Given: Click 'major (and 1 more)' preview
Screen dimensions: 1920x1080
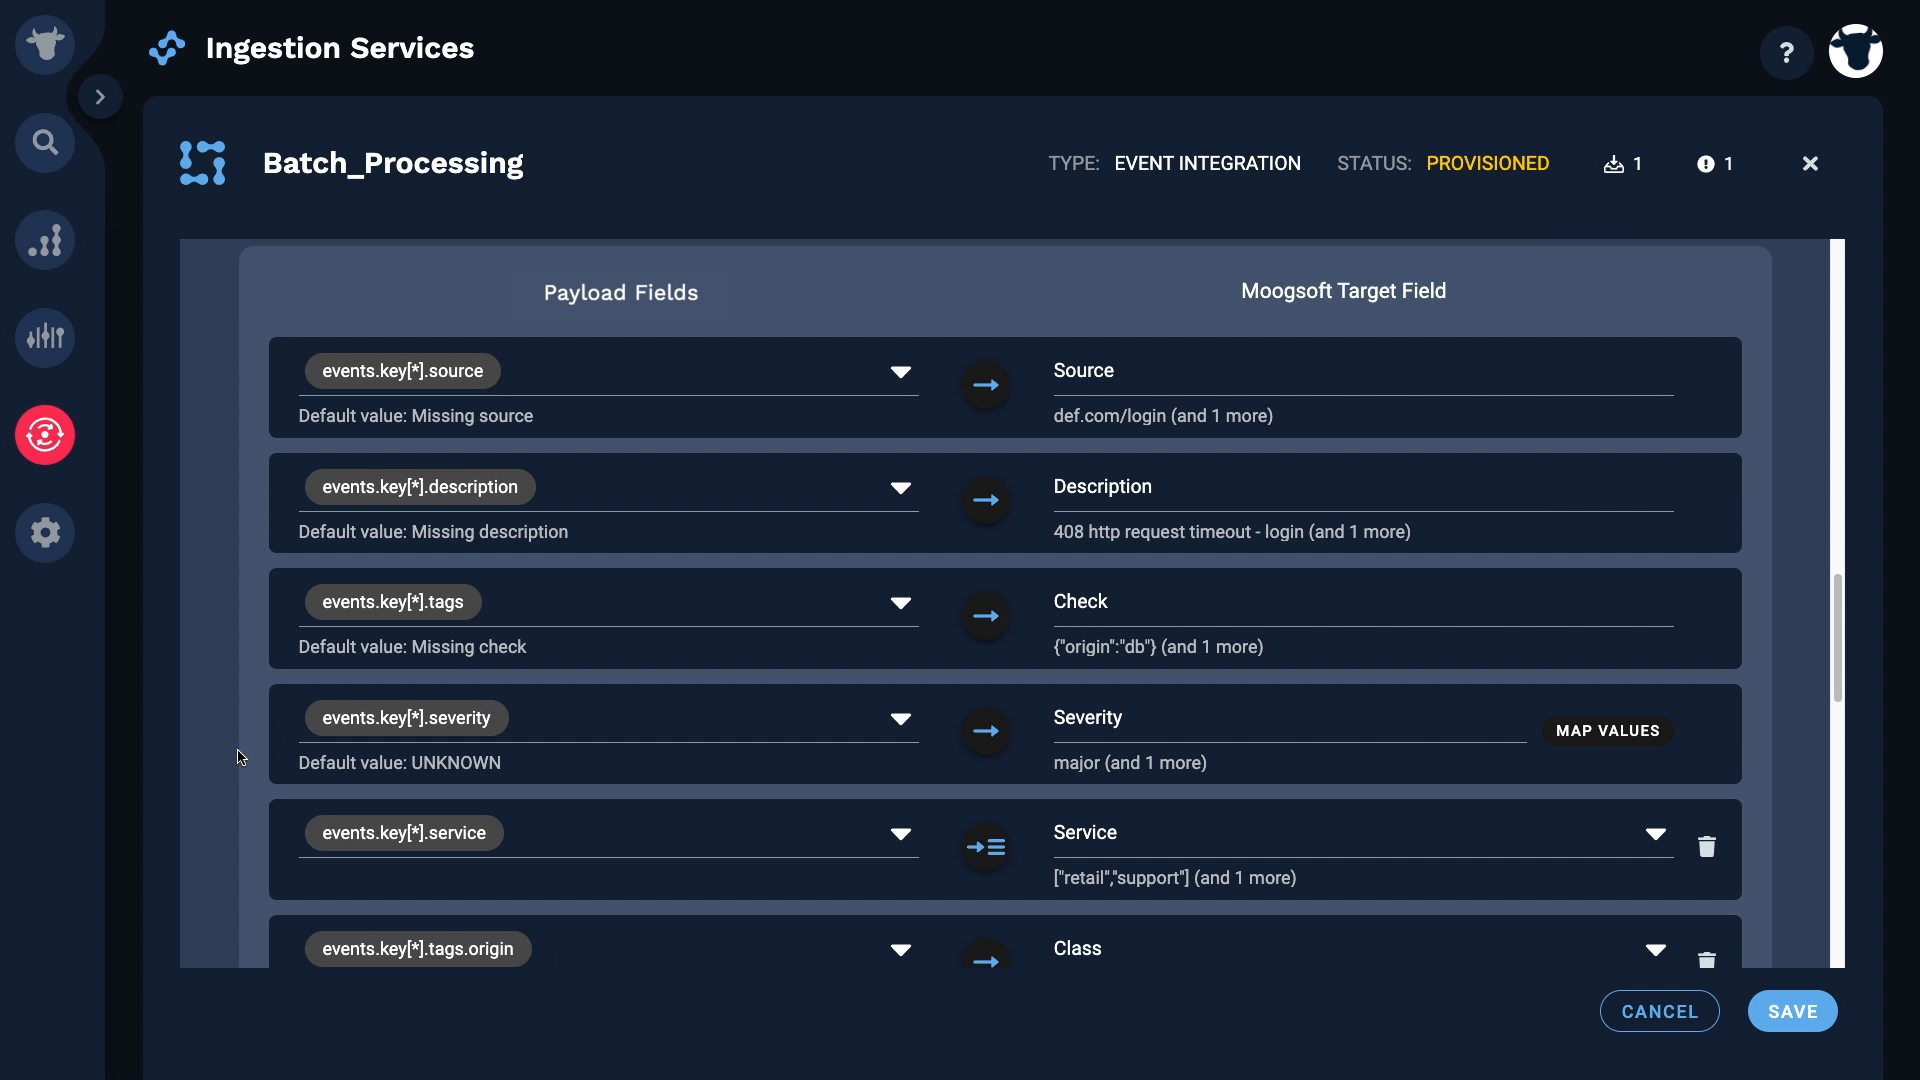Looking at the screenshot, I should 1130,763.
